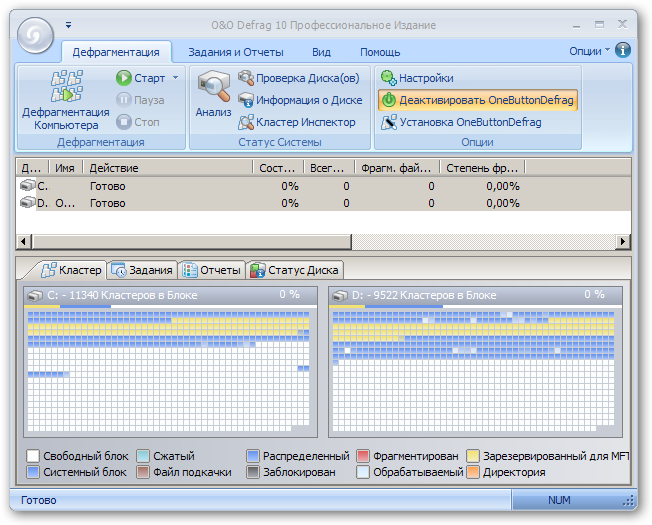This screenshot has height=525, width=652.
Task: Select the drive D: row icon
Action: pos(27,203)
